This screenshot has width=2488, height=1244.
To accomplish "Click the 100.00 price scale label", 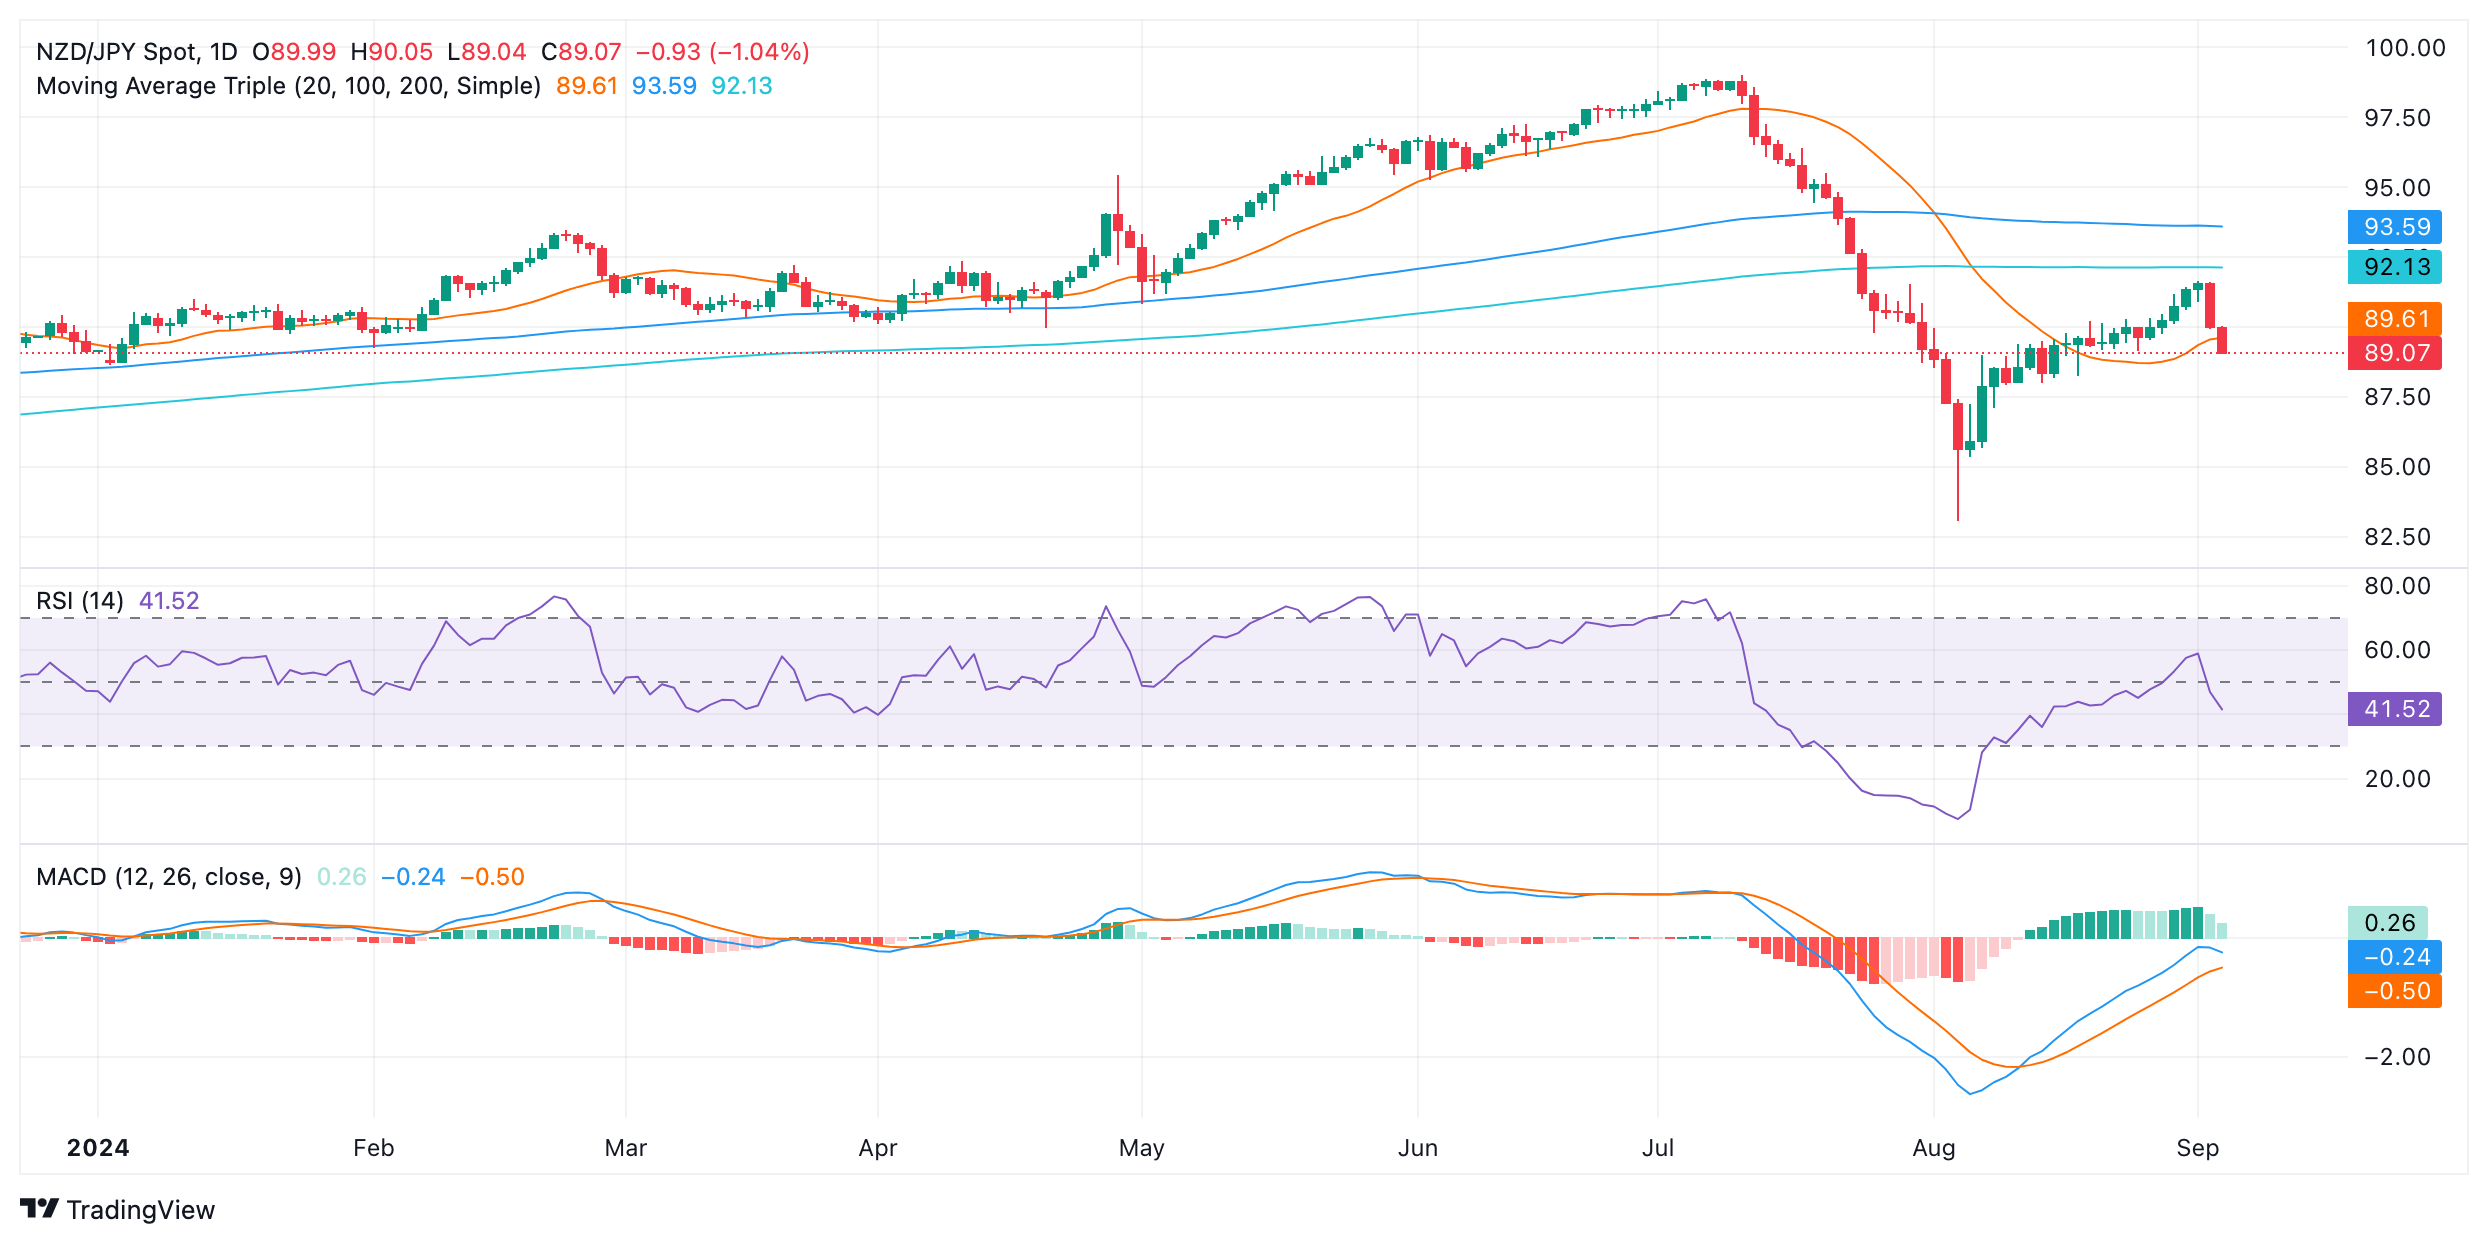I will [2404, 48].
